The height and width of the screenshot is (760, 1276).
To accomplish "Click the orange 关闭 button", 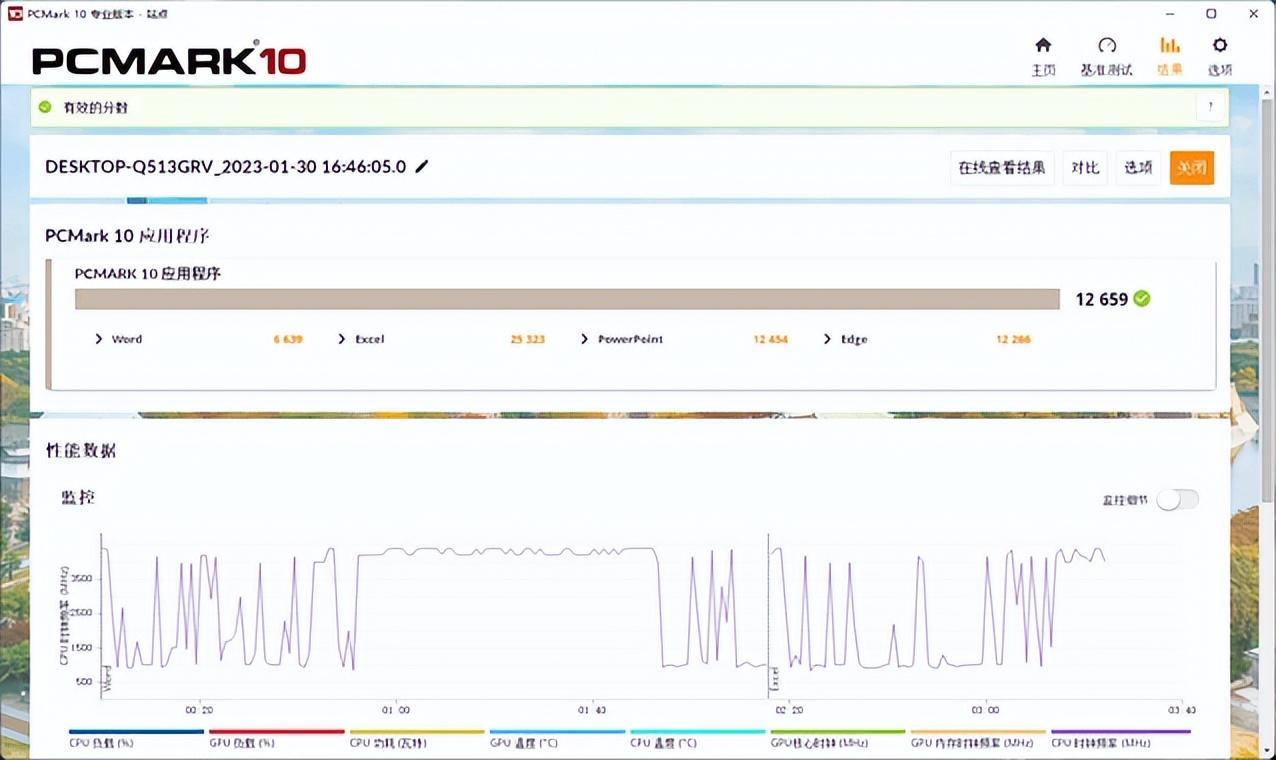I will pyautogui.click(x=1192, y=167).
